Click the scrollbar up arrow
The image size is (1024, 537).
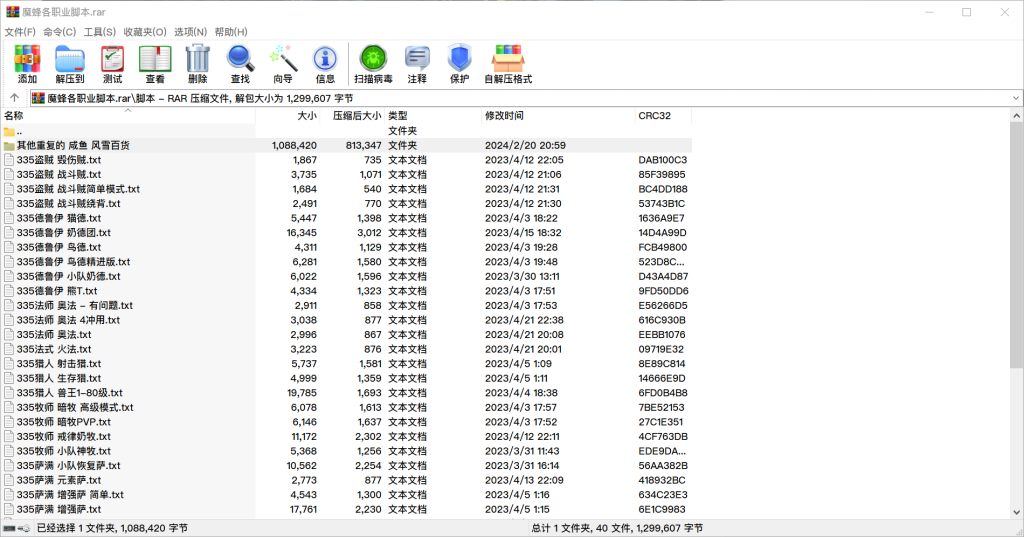[x=1016, y=116]
